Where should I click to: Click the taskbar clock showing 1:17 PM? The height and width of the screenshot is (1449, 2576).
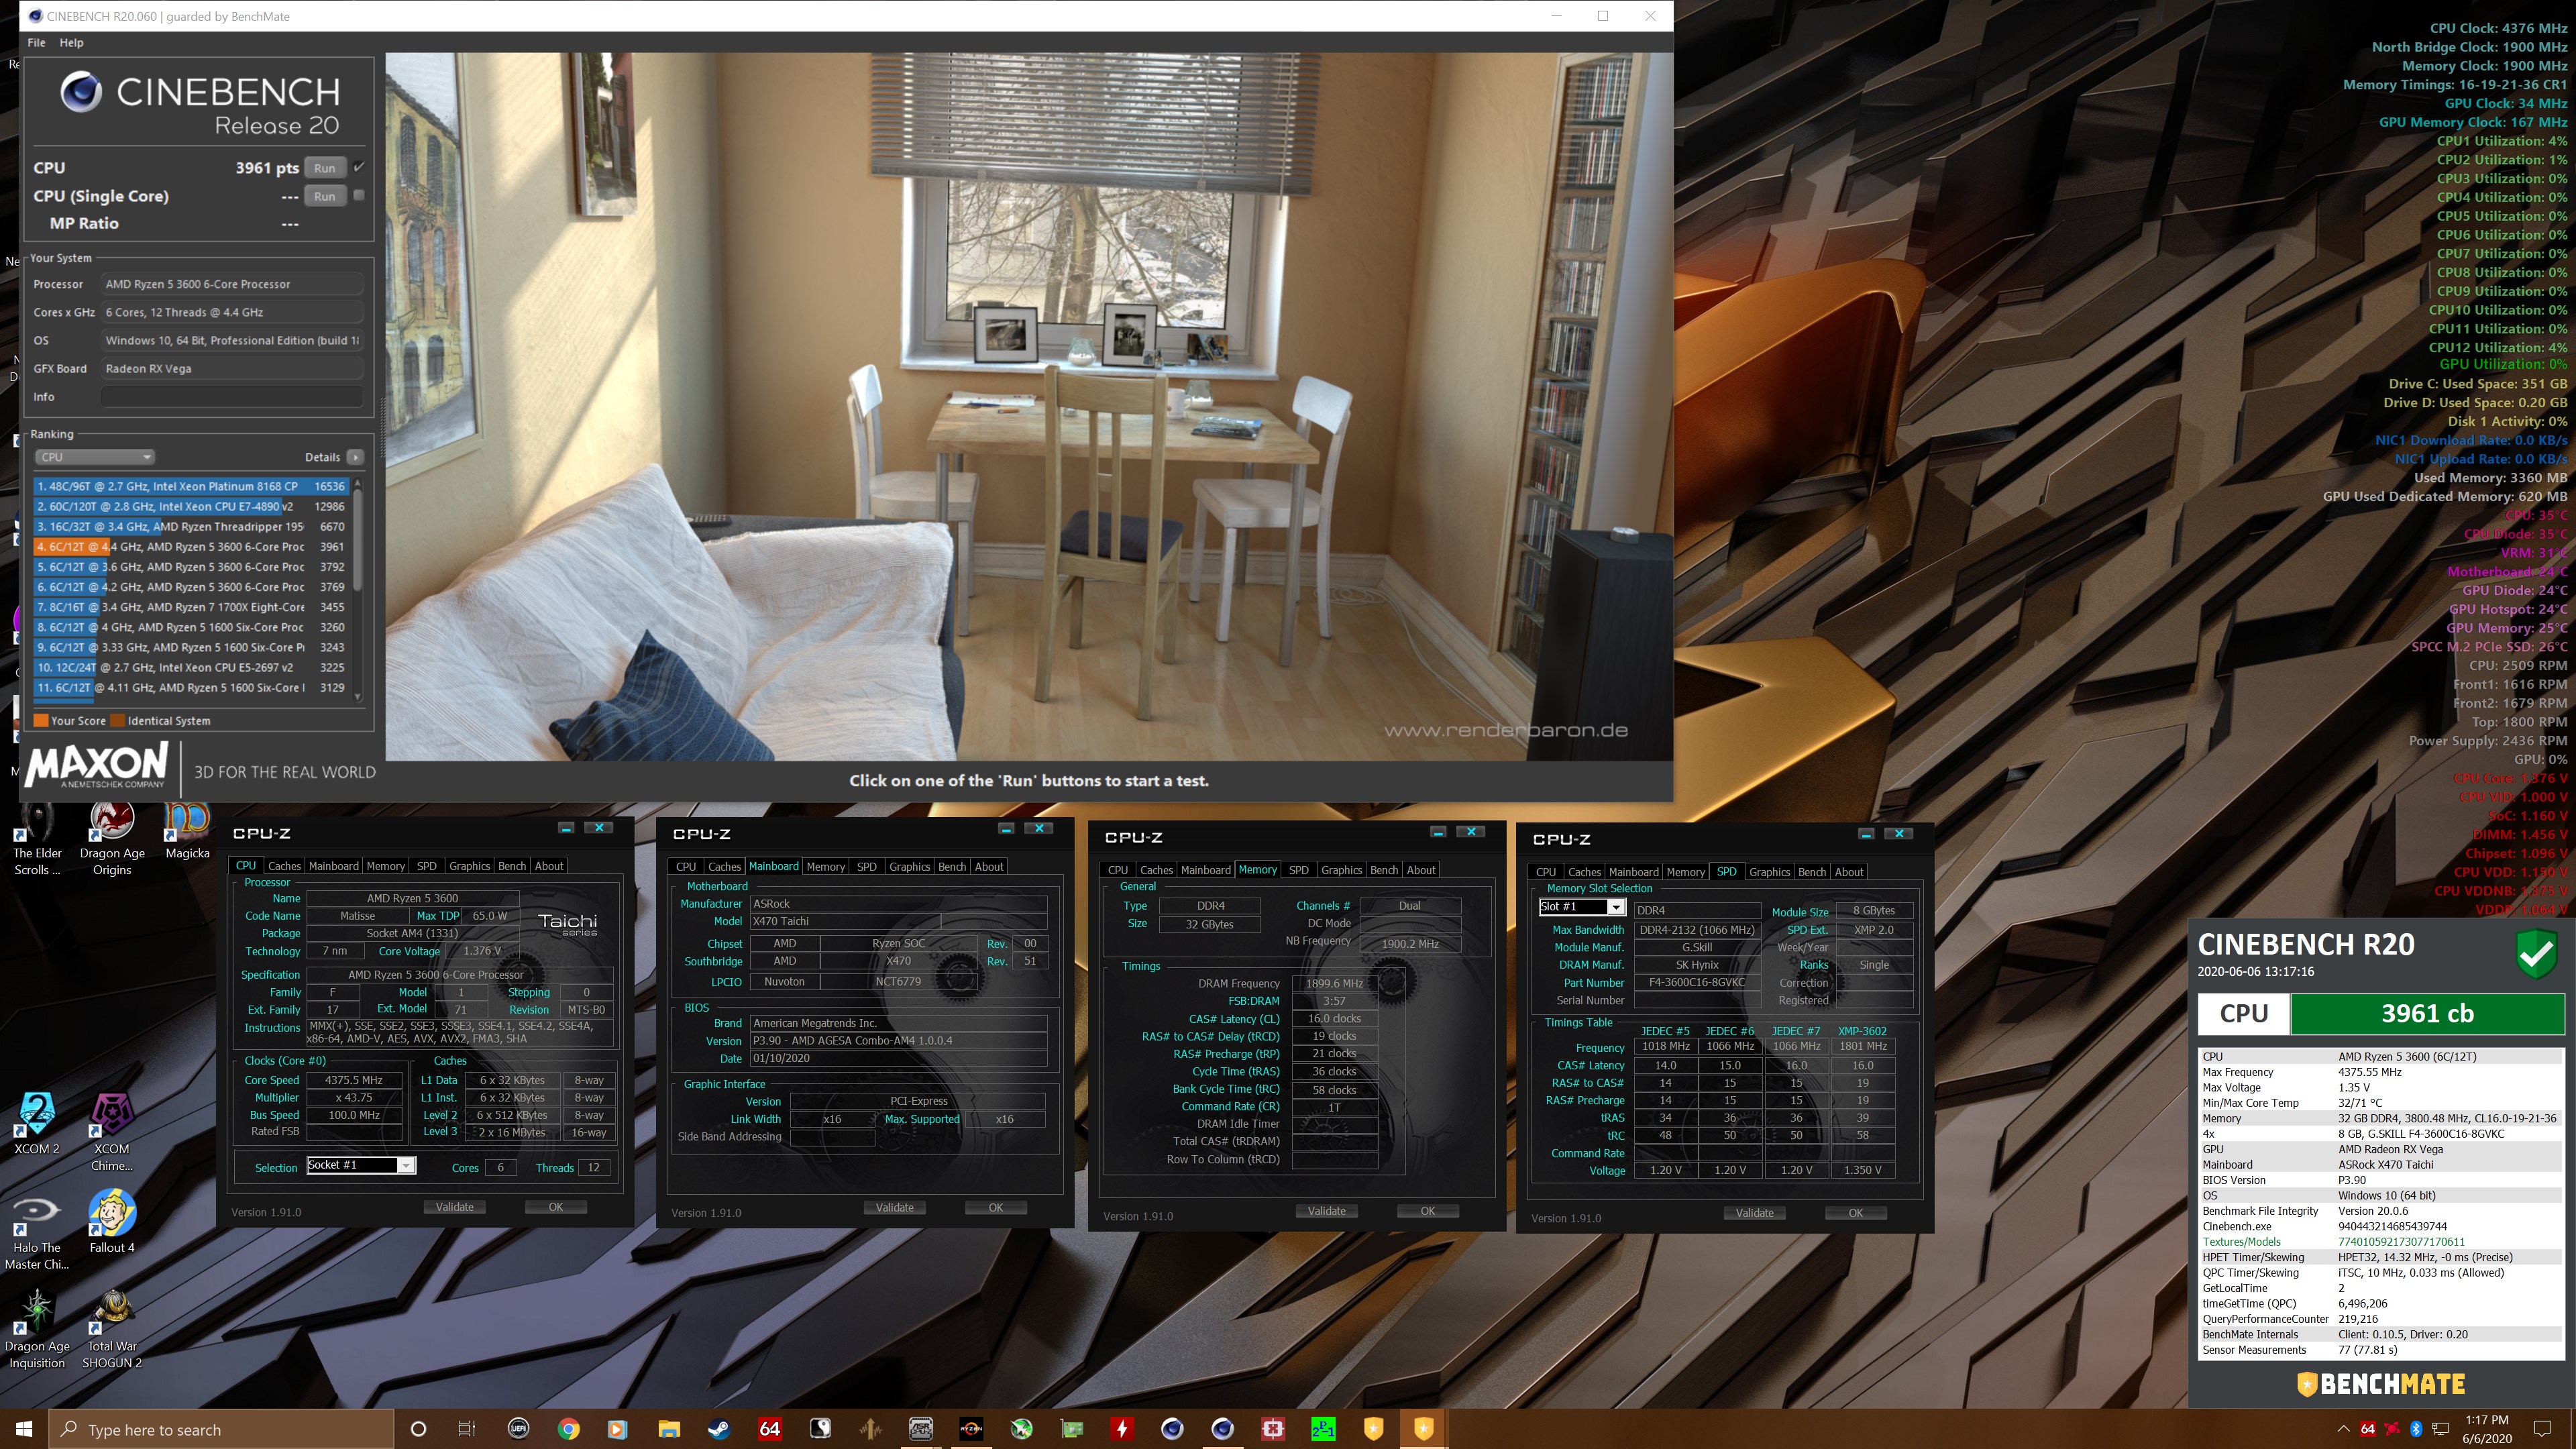click(x=2487, y=1429)
